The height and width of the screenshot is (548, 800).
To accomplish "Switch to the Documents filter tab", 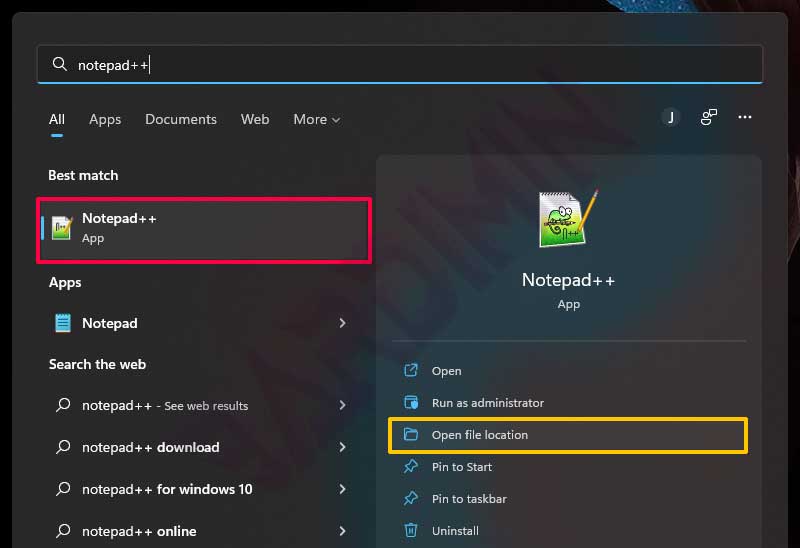I will click(181, 119).
